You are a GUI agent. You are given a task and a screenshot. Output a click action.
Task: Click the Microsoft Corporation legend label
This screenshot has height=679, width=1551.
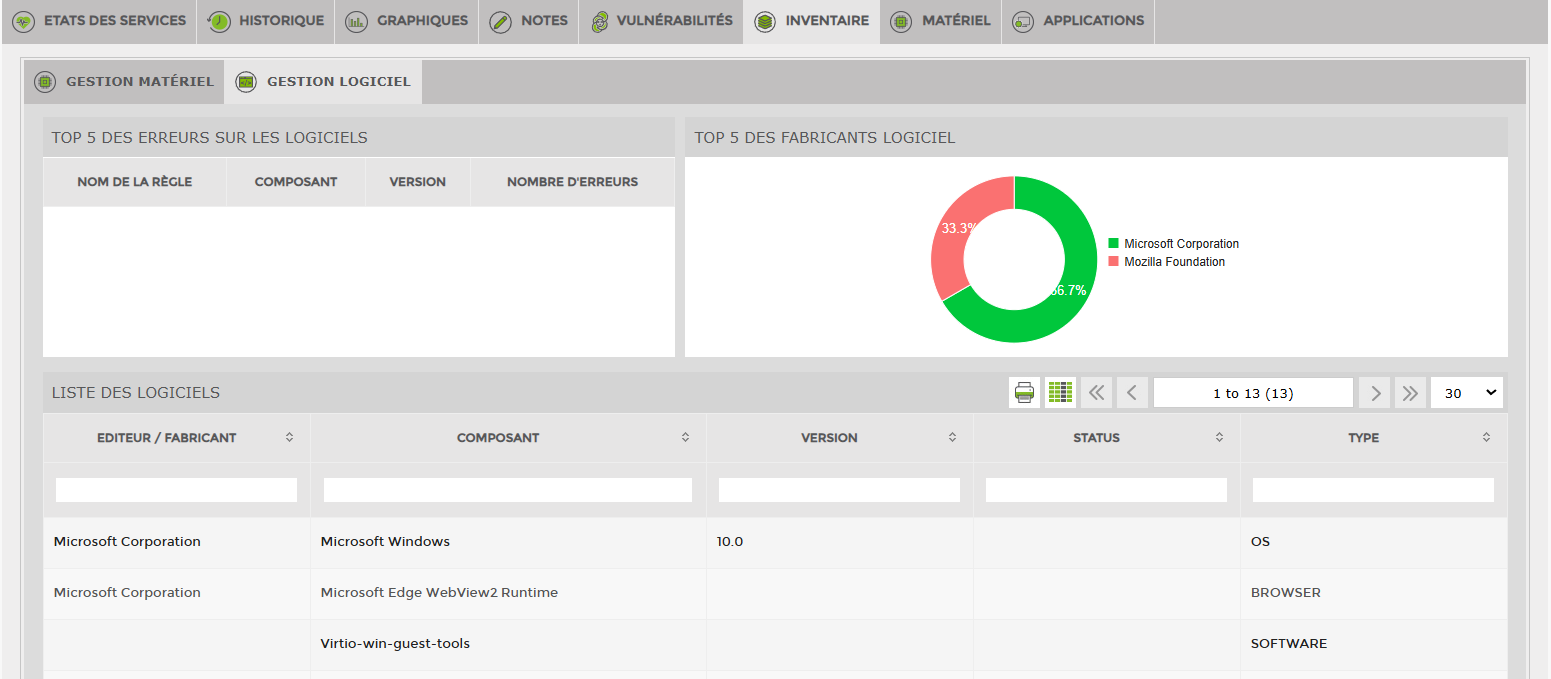coord(1181,244)
